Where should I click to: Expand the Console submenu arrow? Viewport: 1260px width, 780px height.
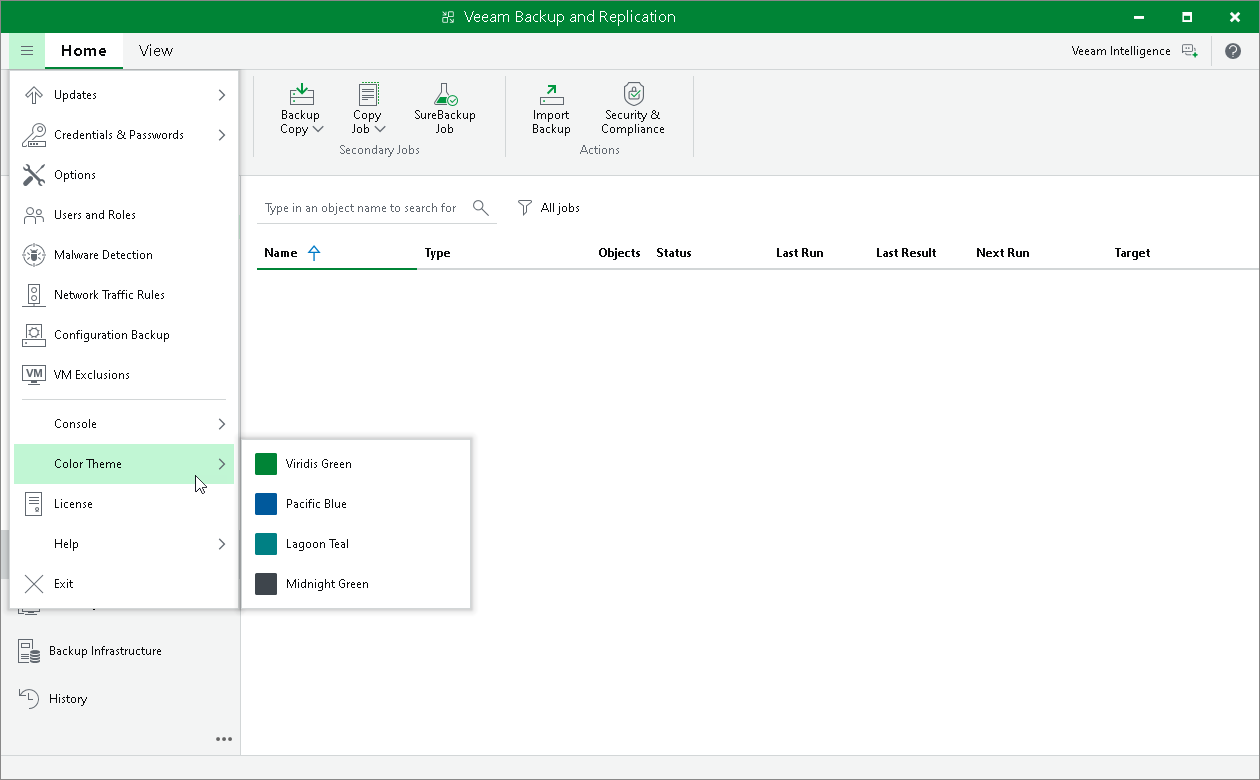[x=221, y=424]
